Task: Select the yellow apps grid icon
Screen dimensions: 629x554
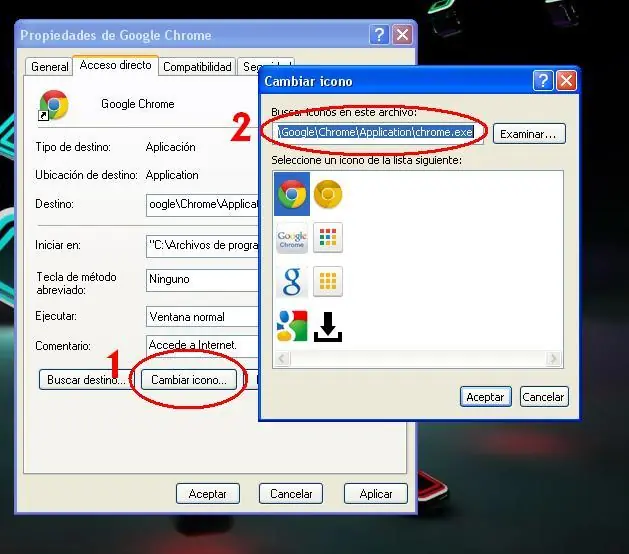Action: coord(328,281)
